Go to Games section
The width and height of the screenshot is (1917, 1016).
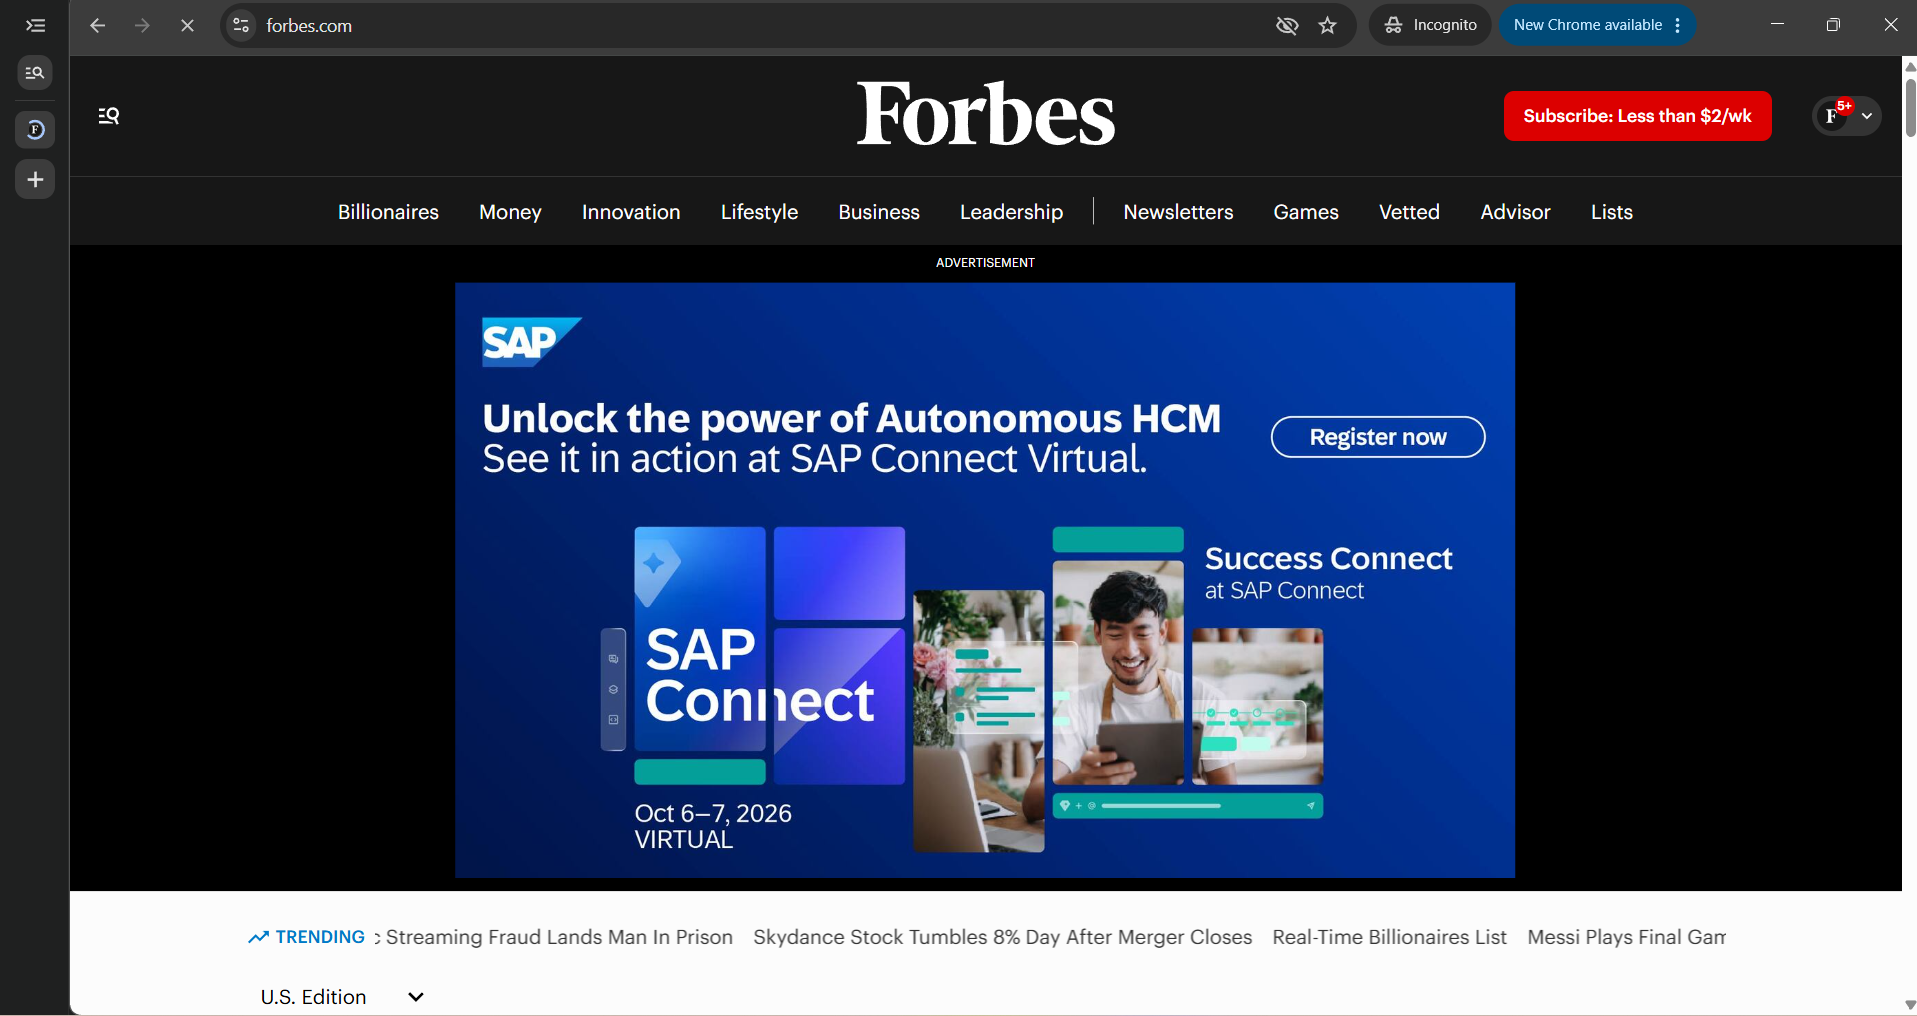pyautogui.click(x=1306, y=212)
